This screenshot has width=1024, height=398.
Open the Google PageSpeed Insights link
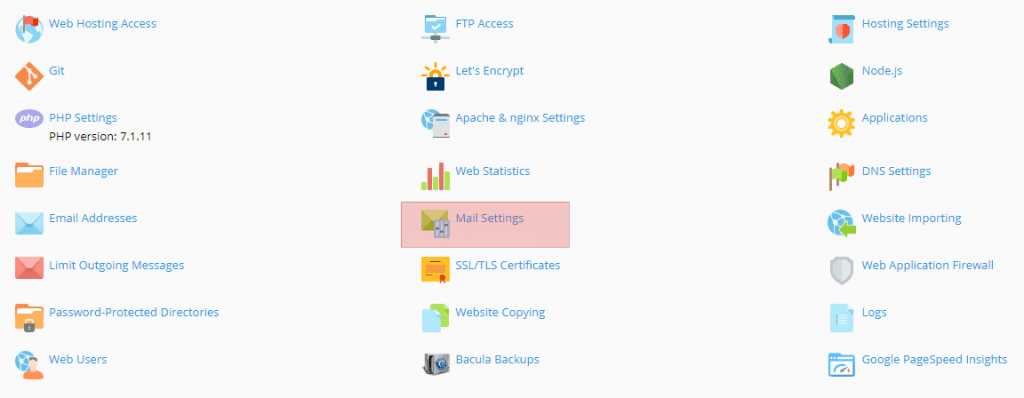tap(935, 359)
